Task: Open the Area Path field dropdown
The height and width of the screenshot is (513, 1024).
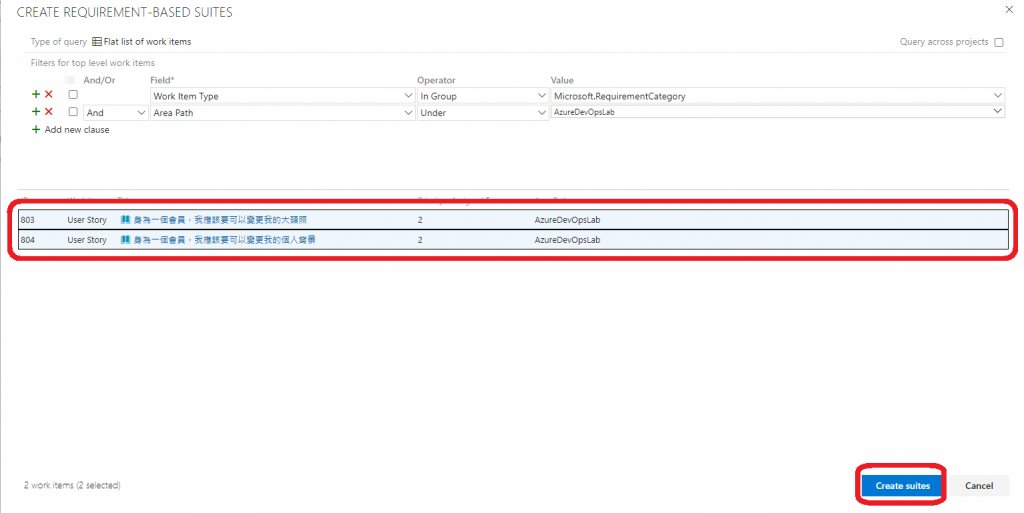Action: point(282,113)
